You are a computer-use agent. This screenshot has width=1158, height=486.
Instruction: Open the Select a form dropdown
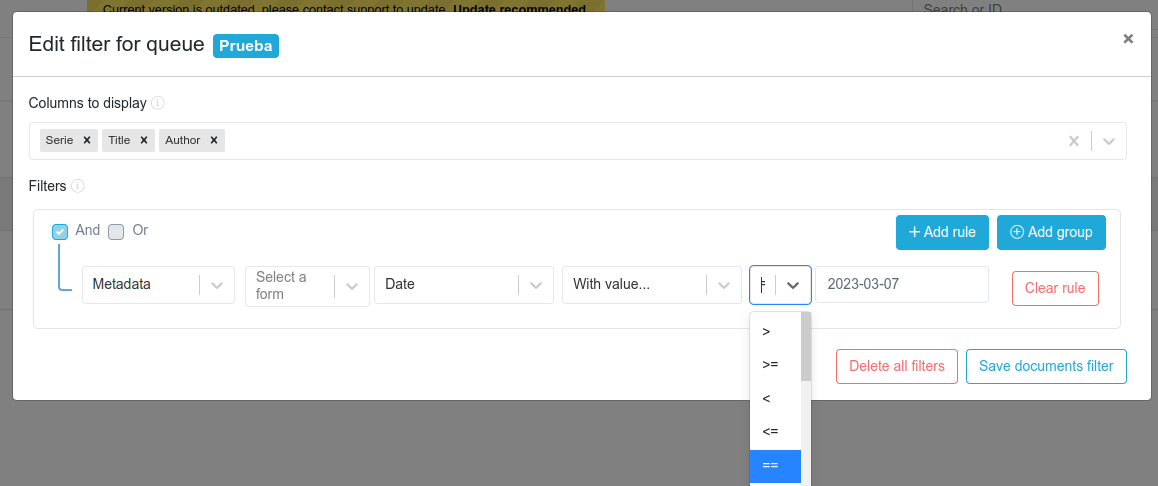pyautogui.click(x=351, y=285)
